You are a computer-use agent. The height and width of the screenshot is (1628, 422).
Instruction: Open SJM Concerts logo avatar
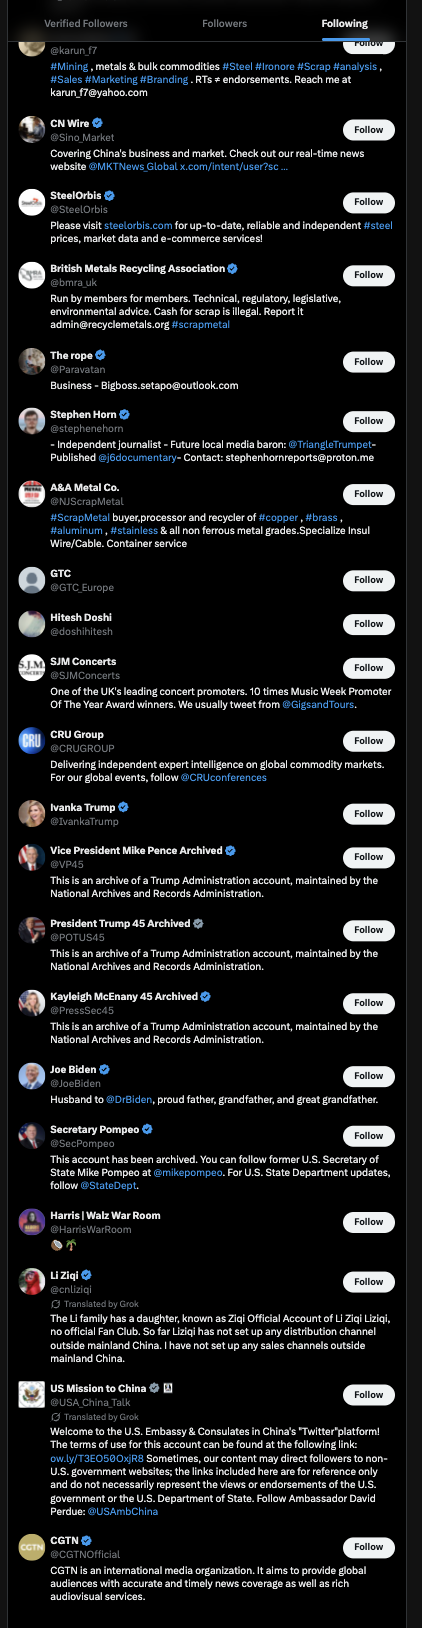click(32, 667)
